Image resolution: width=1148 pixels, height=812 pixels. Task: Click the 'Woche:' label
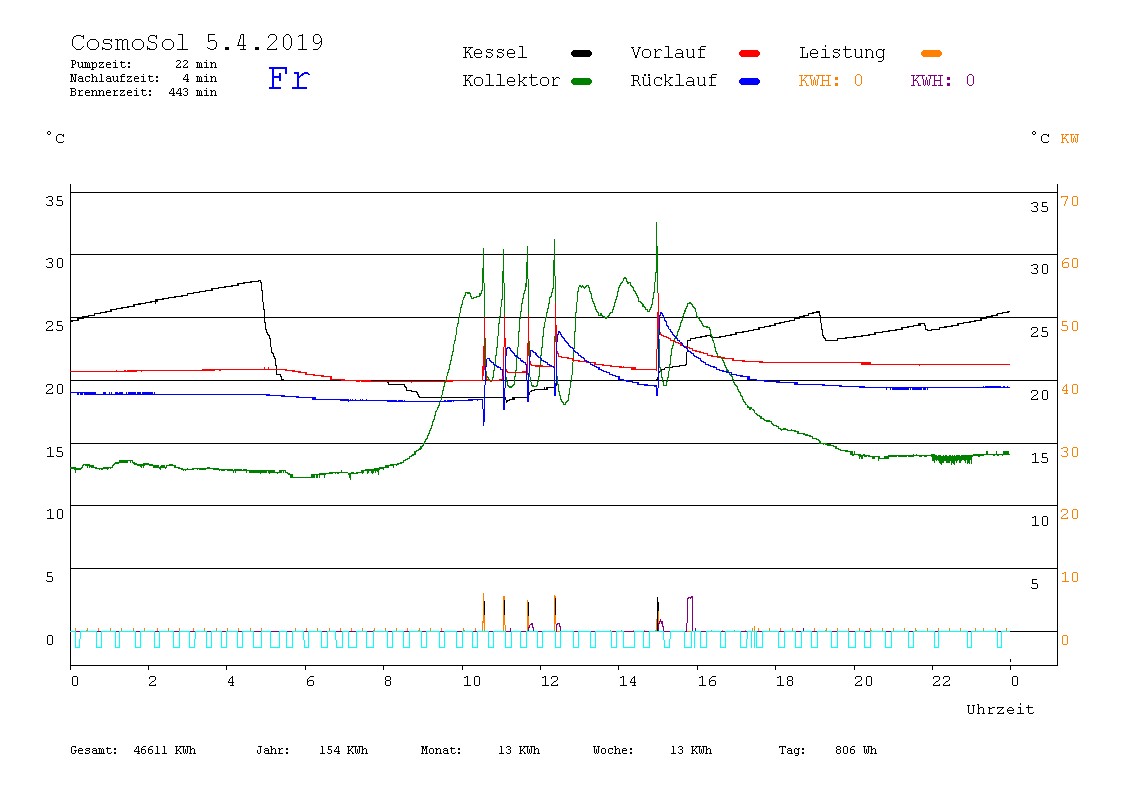(613, 750)
